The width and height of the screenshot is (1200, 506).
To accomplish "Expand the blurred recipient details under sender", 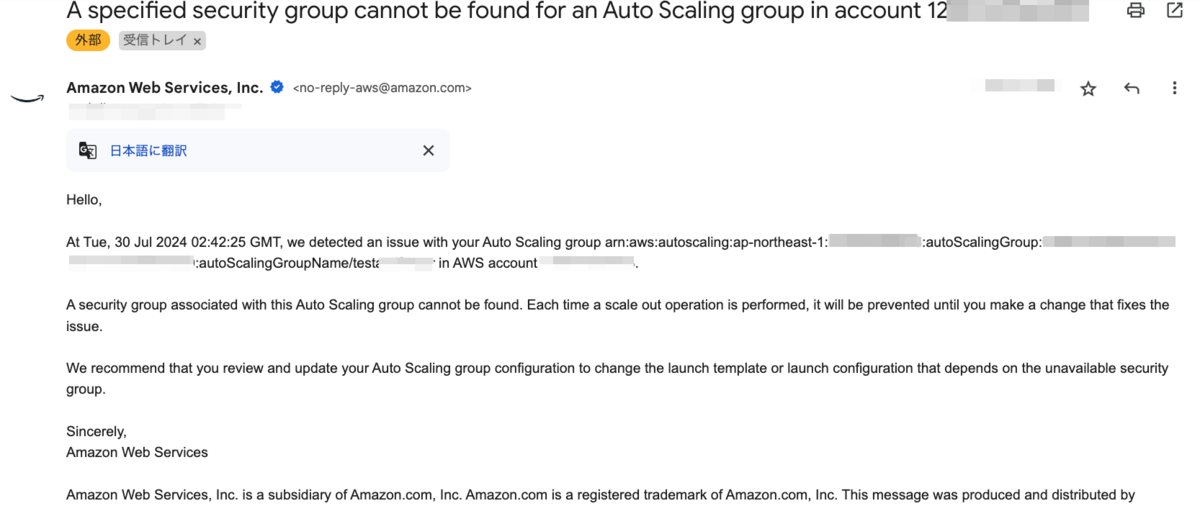I will pyautogui.click(x=150, y=107).
